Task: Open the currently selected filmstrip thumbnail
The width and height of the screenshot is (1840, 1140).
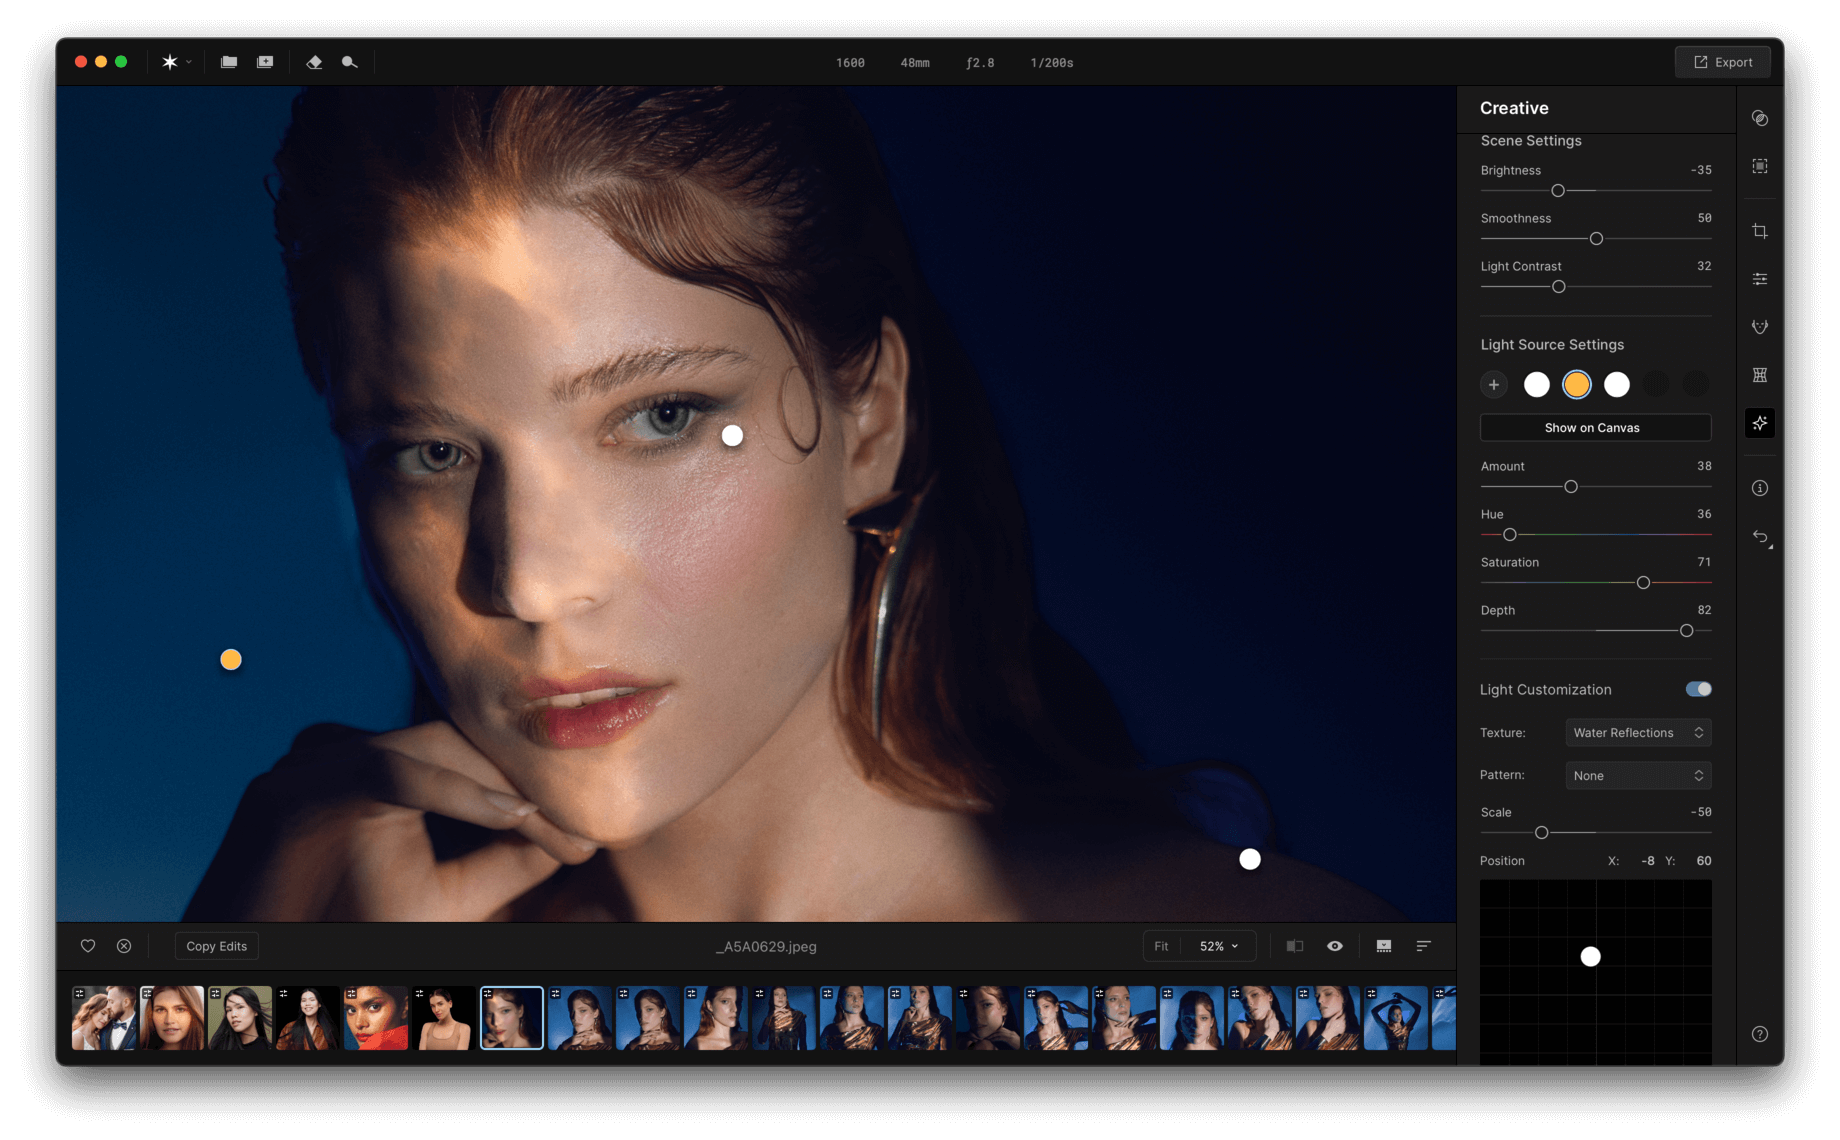Action: coord(512,1018)
